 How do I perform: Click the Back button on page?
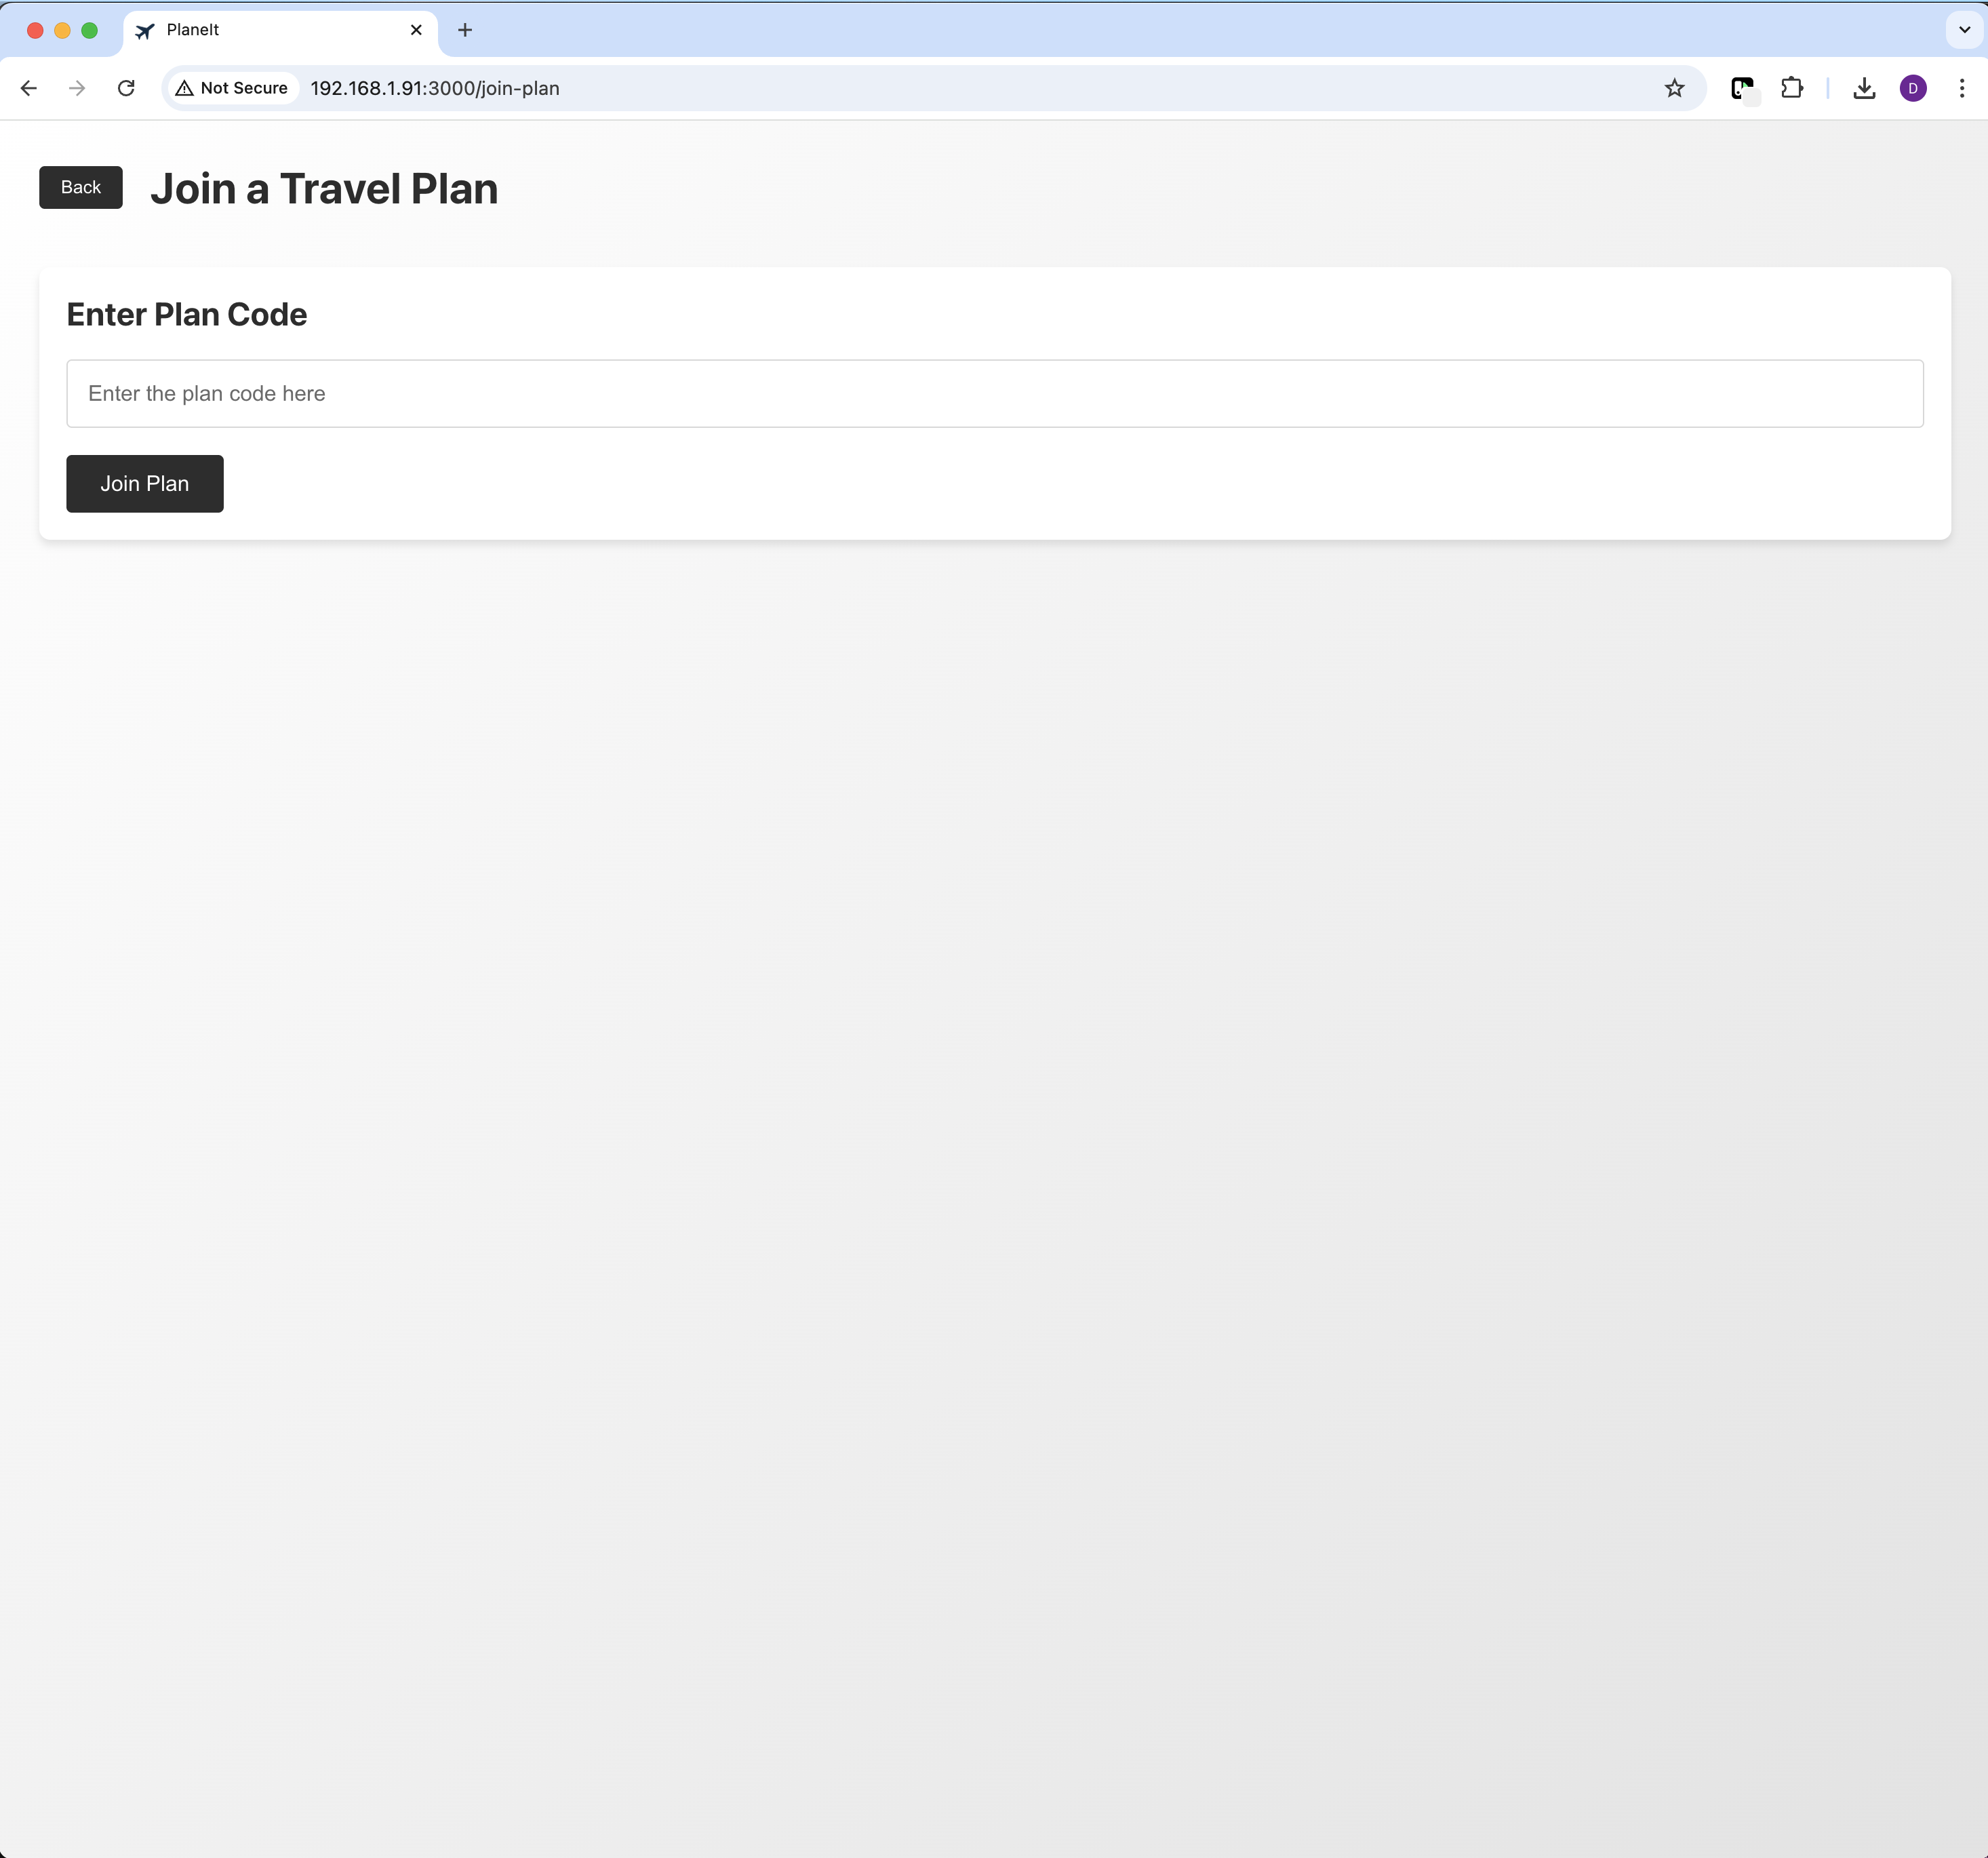tap(81, 187)
